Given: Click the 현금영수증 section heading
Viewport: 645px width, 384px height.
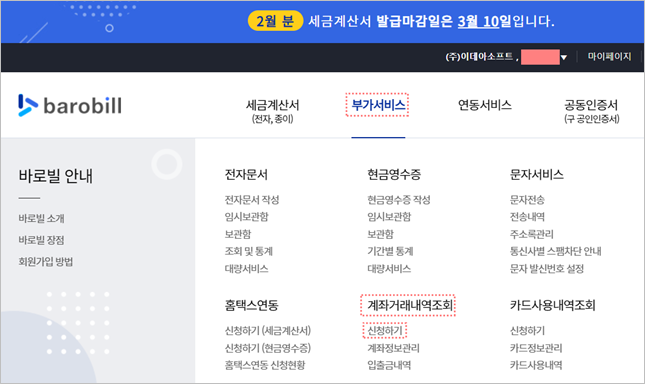Looking at the screenshot, I should point(394,174).
